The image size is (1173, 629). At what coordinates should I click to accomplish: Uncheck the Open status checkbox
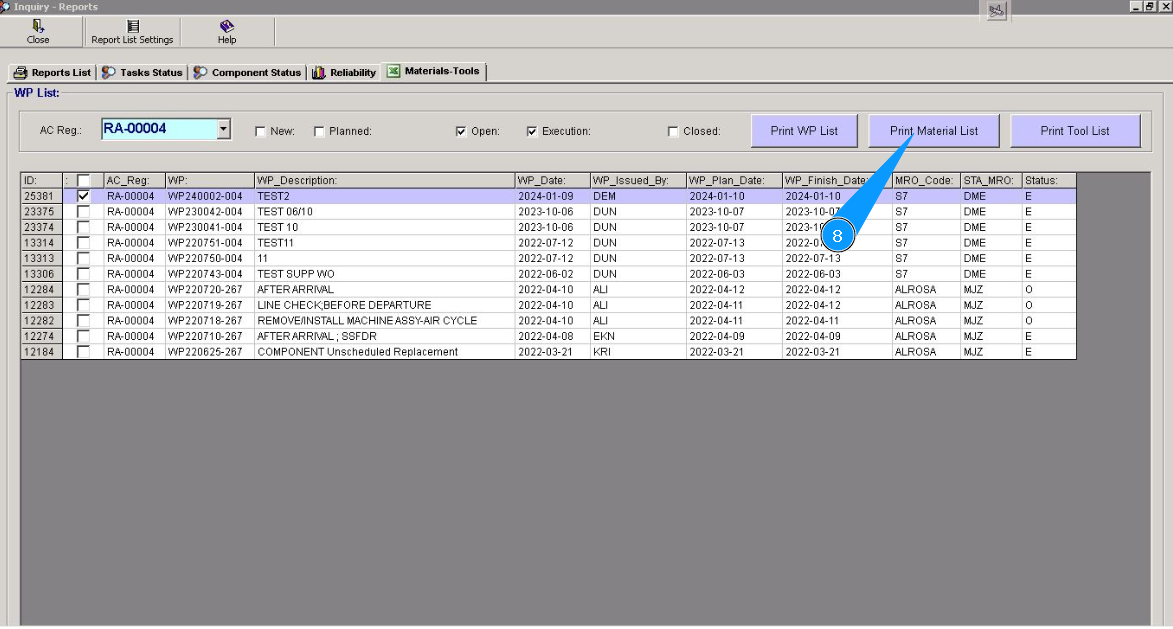461,131
